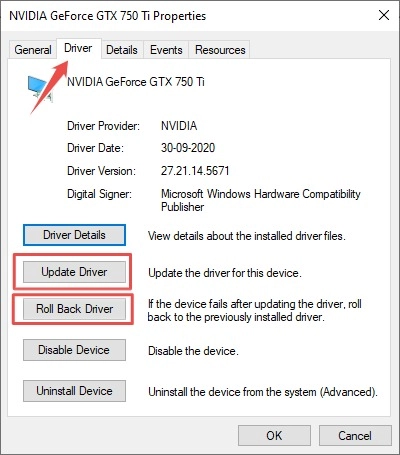The height and width of the screenshot is (455, 400).
Task: Click the NVIDIA driver provider value
Action: (179, 126)
